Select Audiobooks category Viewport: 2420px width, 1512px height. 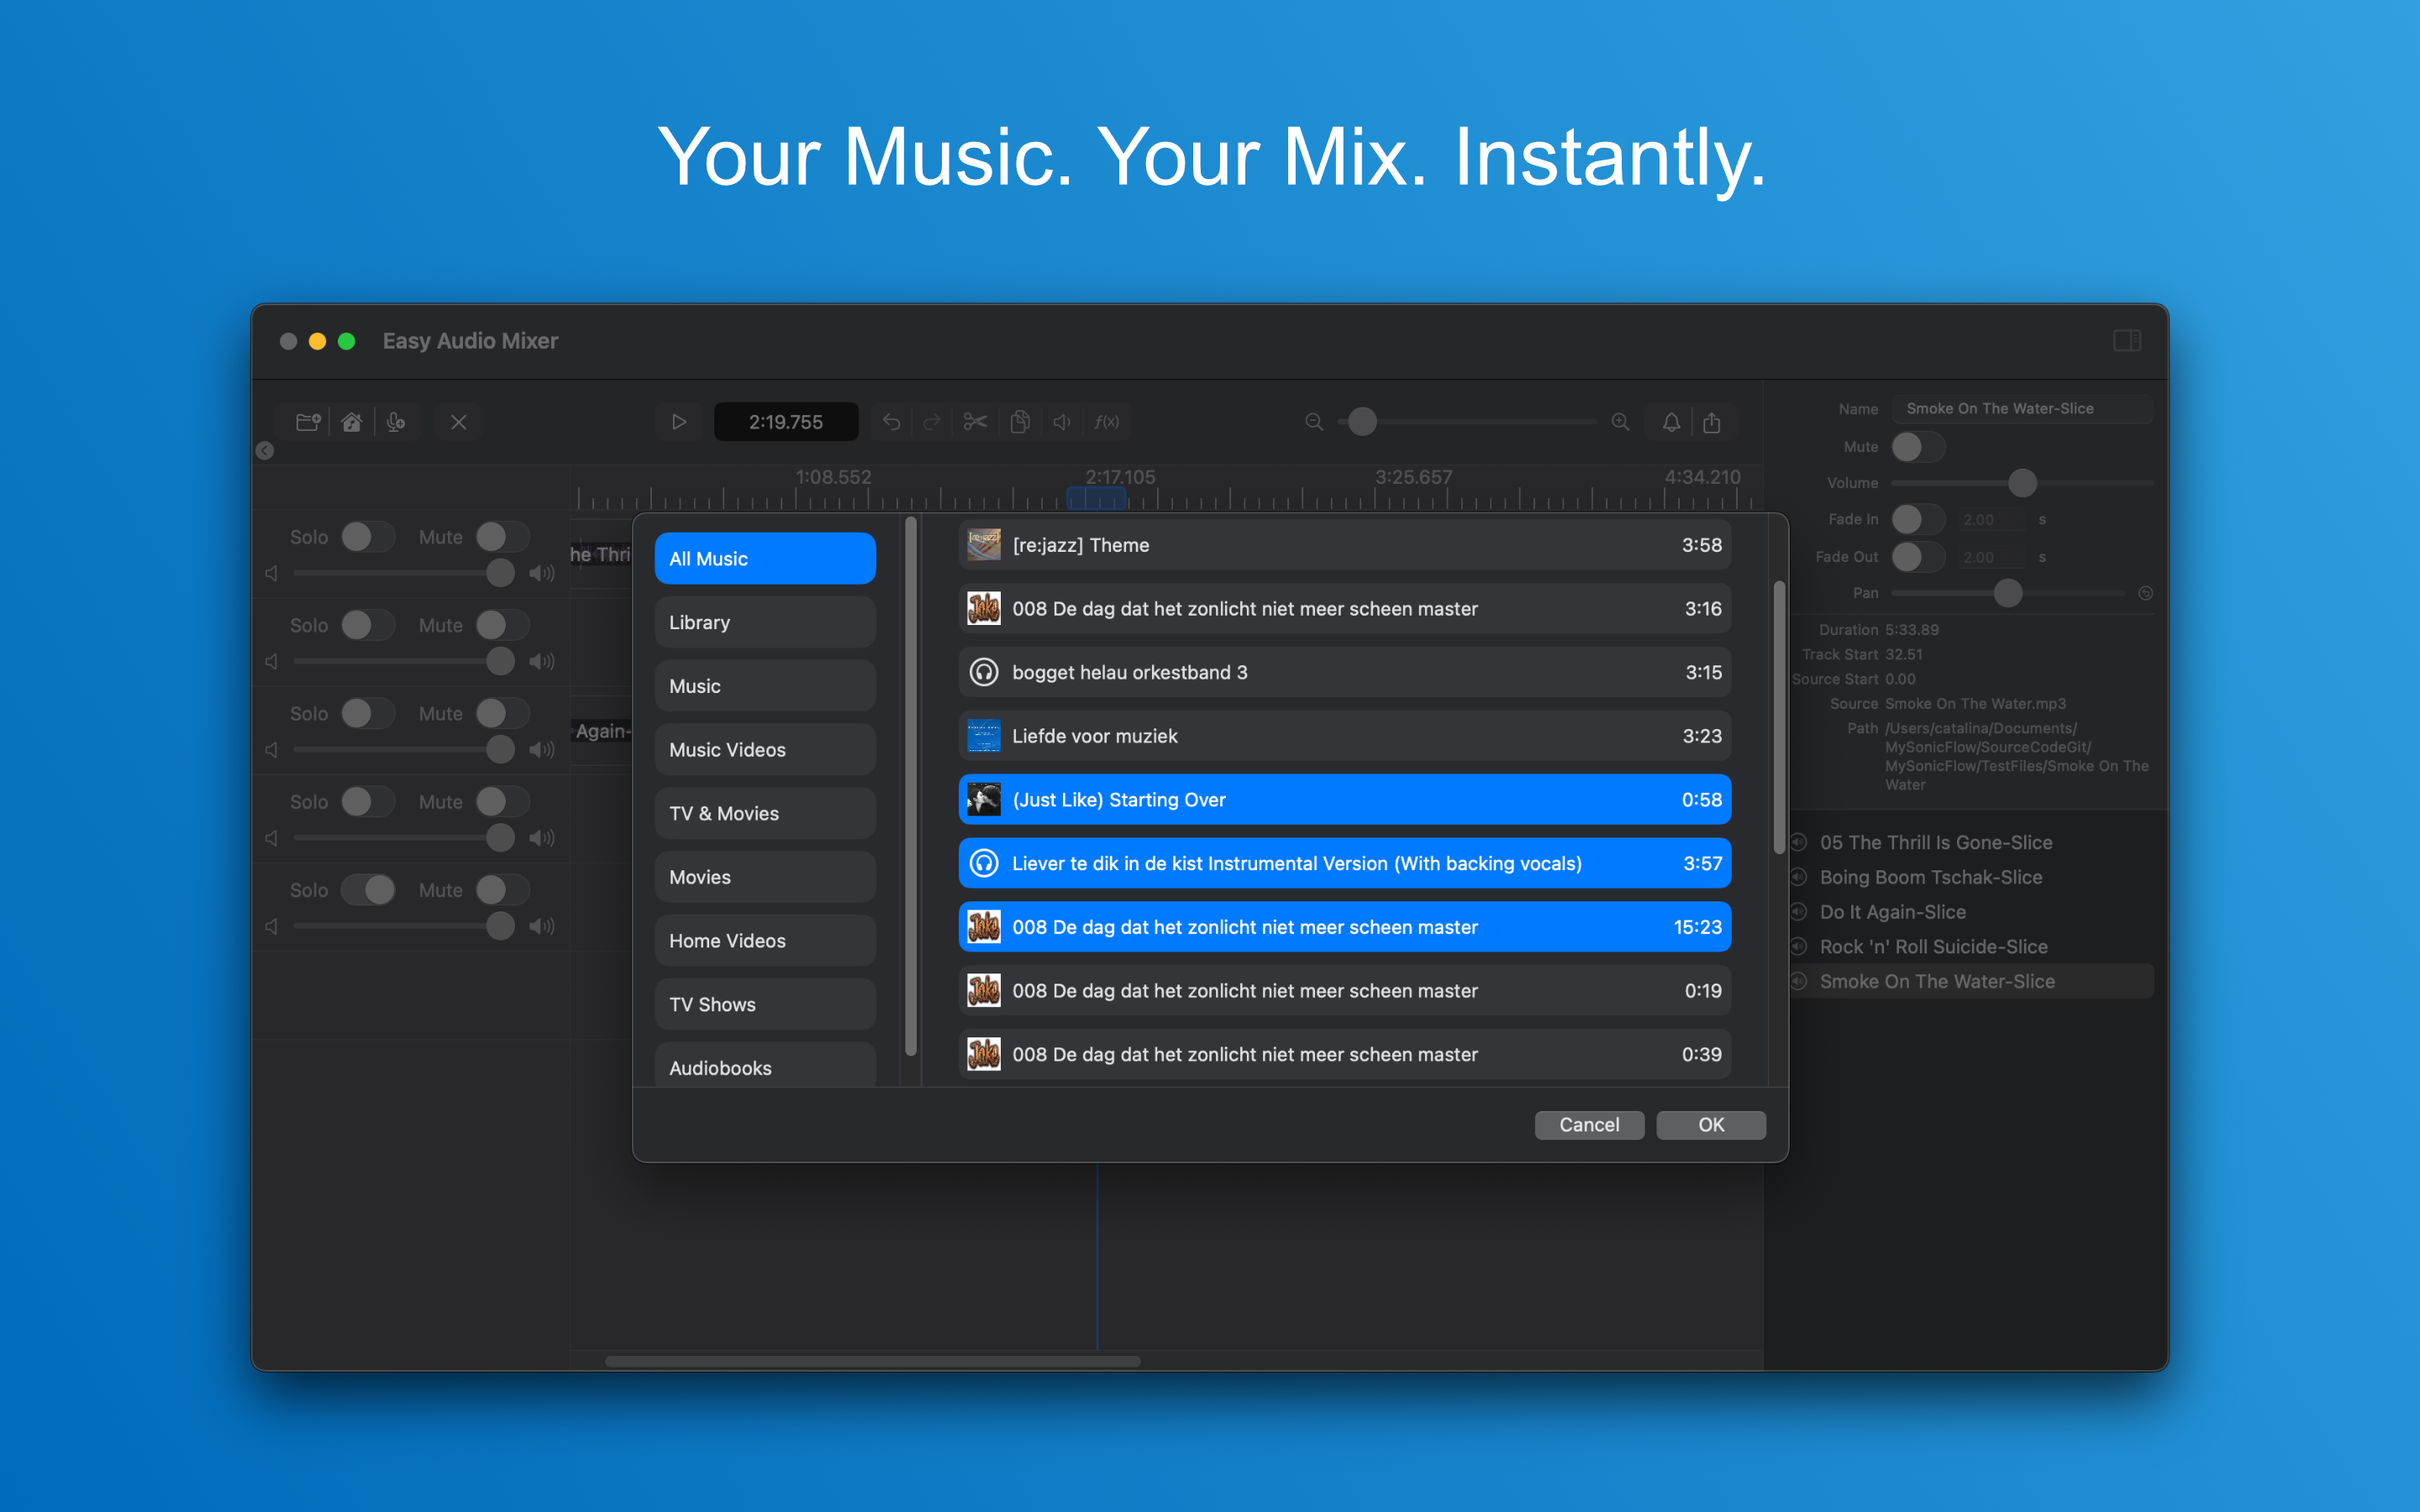[x=765, y=1064]
